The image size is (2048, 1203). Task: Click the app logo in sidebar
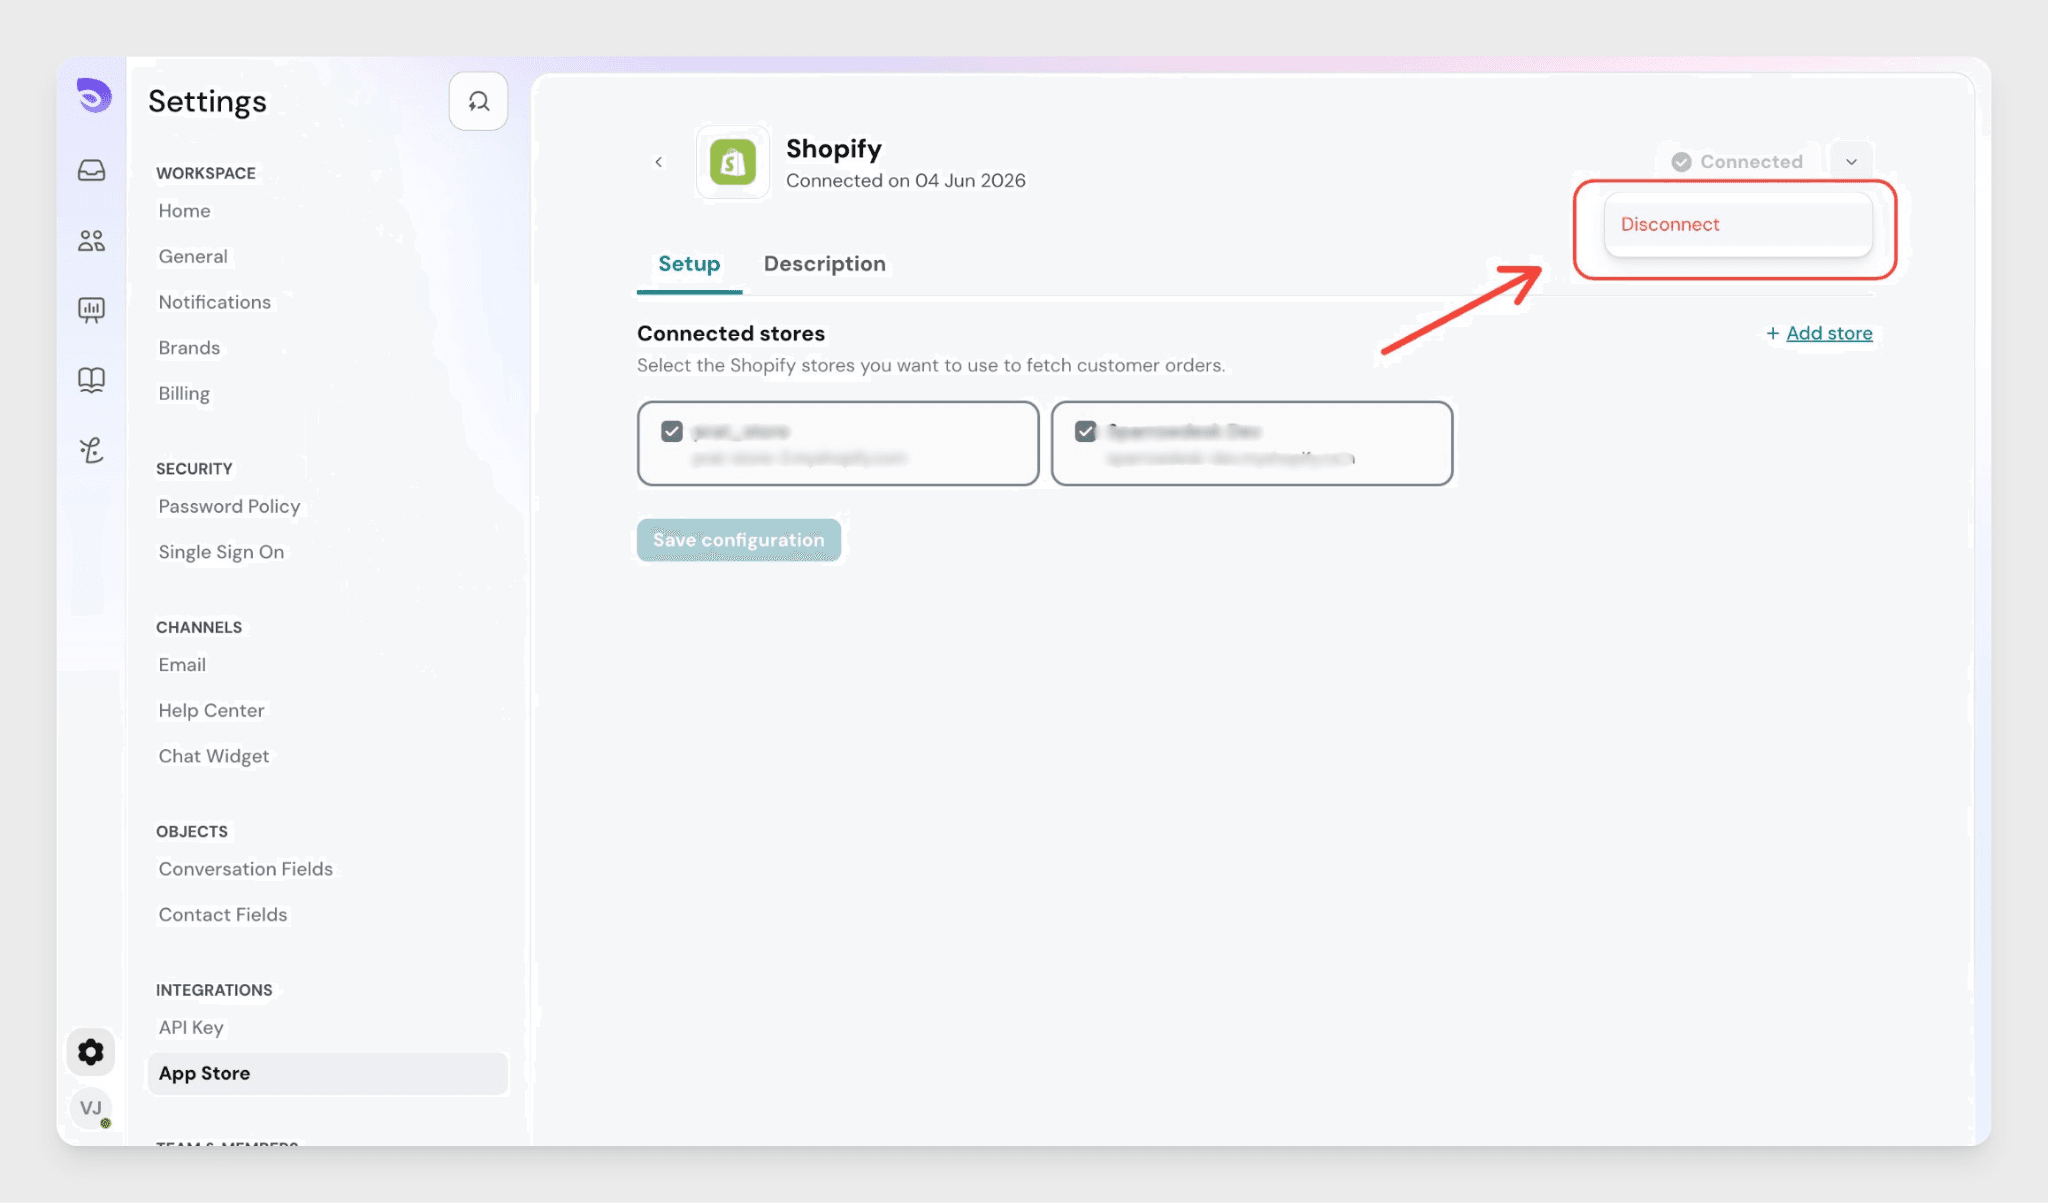pos(93,96)
